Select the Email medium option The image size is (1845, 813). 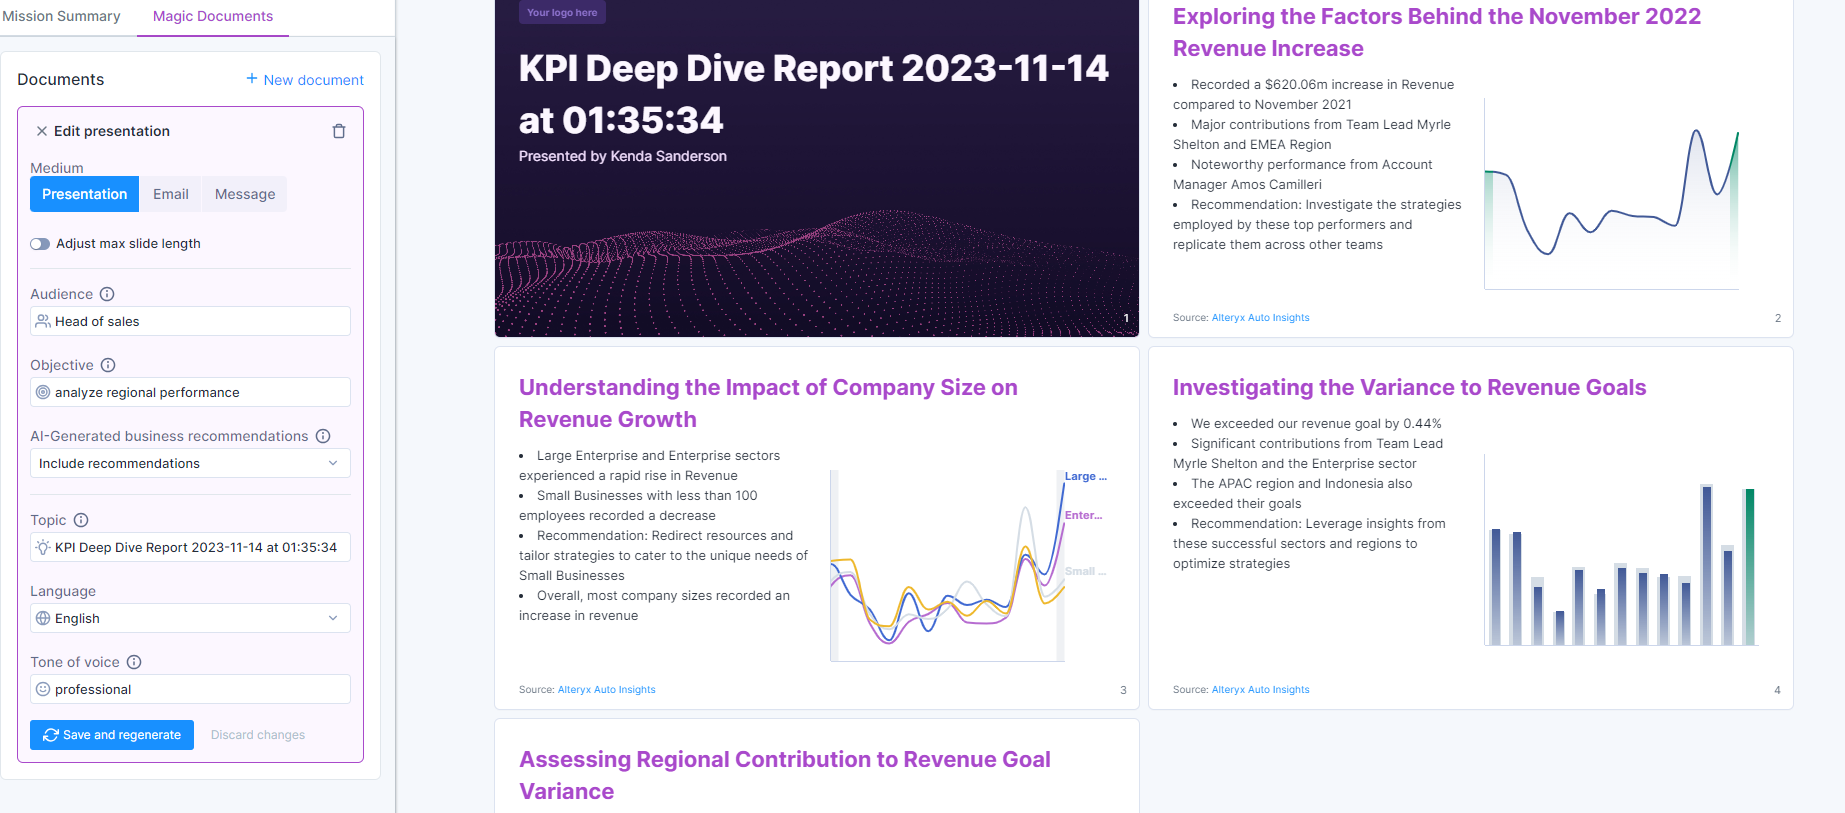click(x=171, y=194)
